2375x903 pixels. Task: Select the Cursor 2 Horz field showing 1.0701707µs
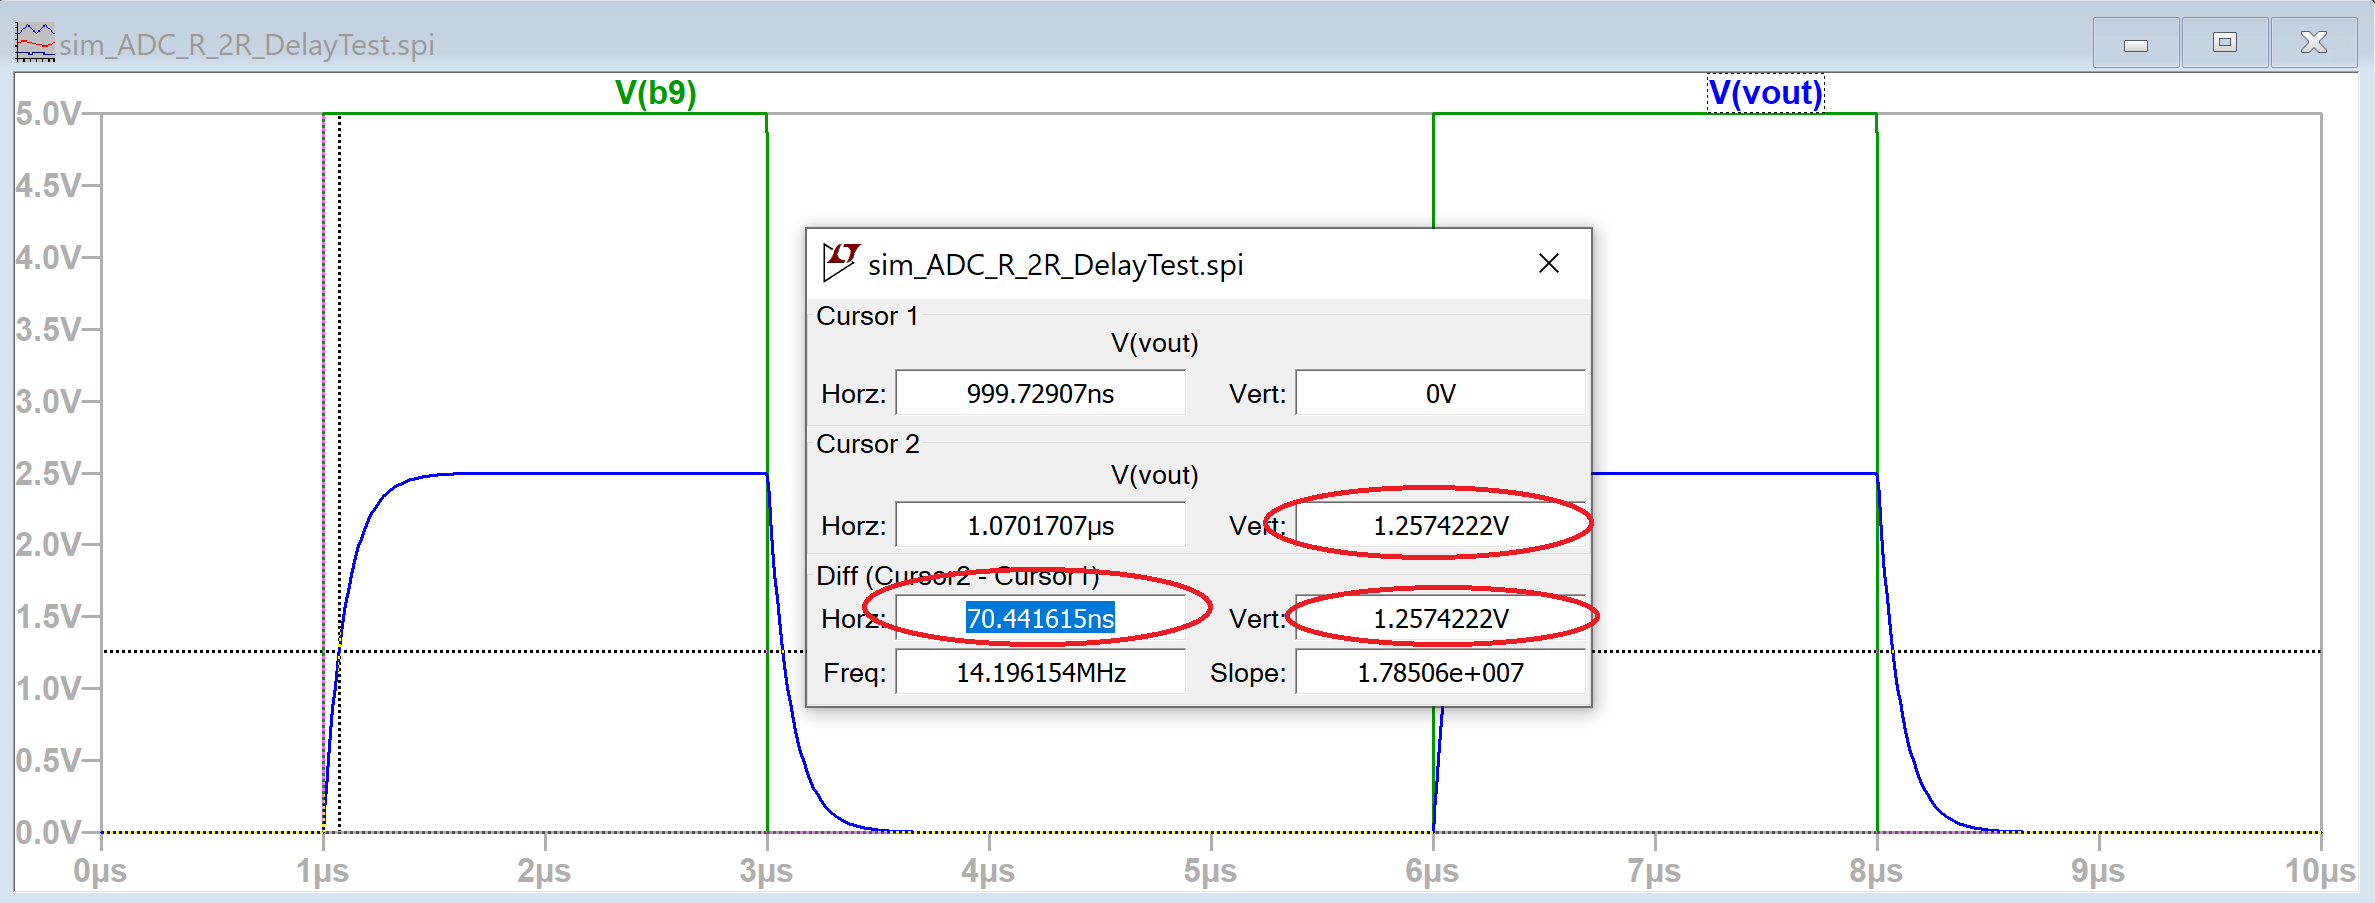point(1040,525)
